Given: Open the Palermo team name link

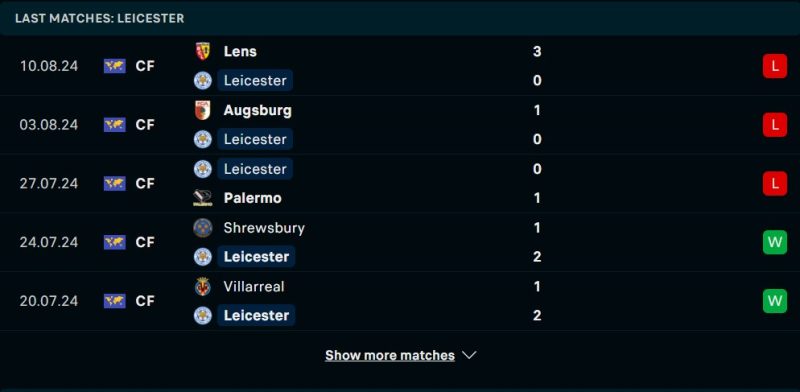Looking at the screenshot, I should (x=253, y=198).
